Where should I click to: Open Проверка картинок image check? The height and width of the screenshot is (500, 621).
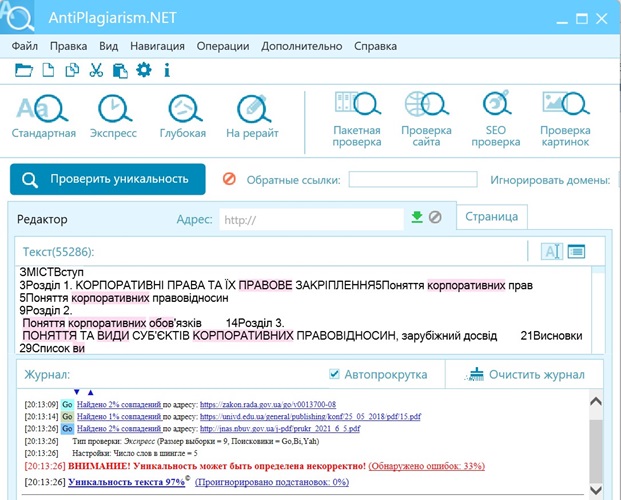click(x=565, y=119)
